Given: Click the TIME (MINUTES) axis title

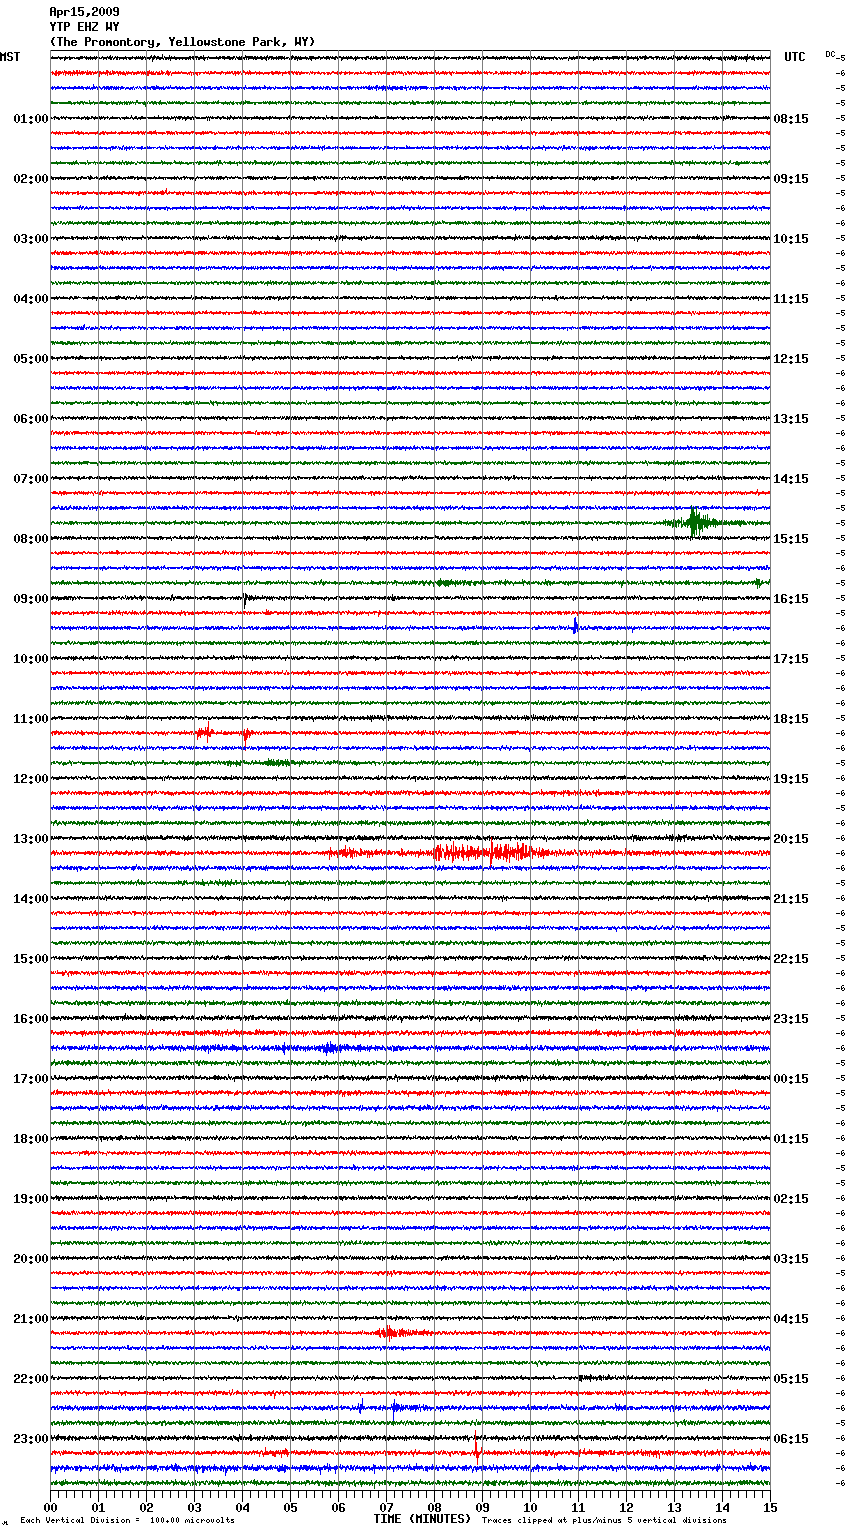Looking at the screenshot, I should coord(422,1519).
